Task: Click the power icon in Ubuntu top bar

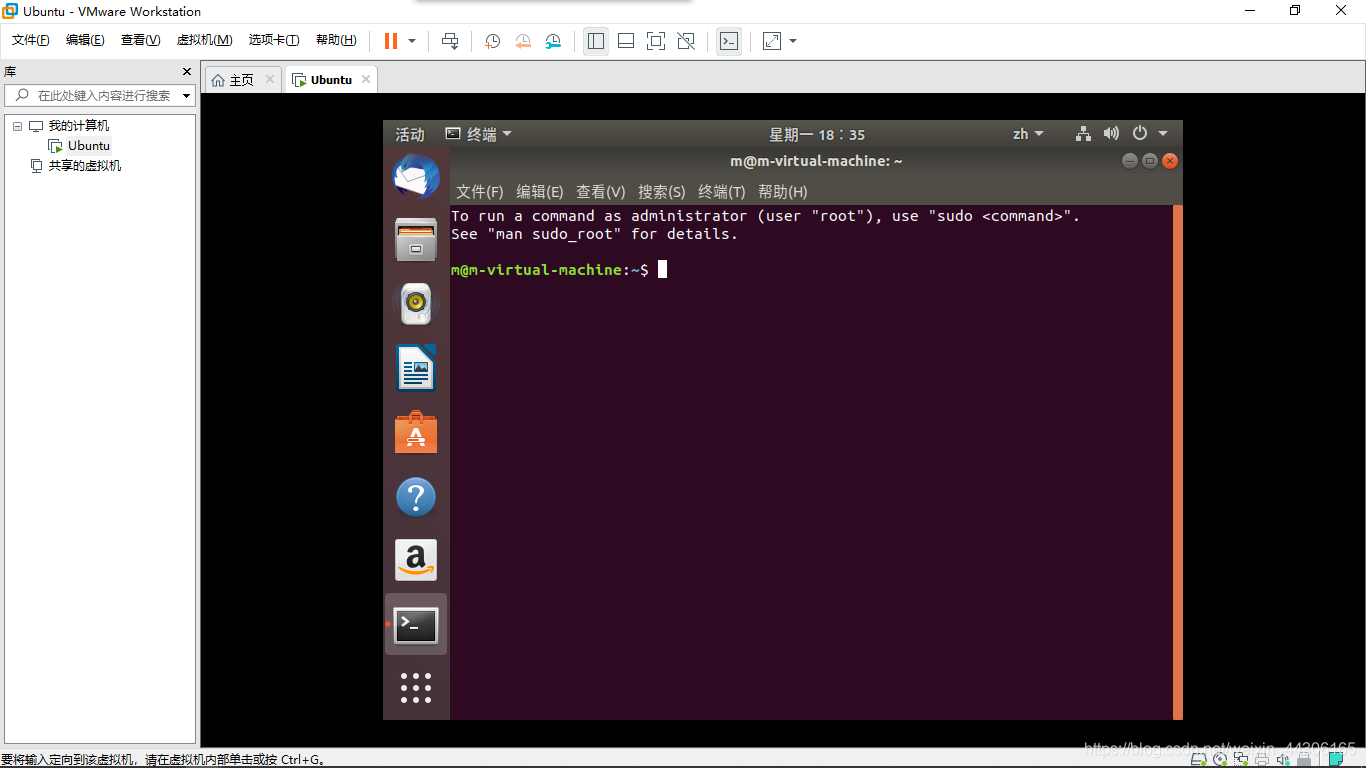Action: pyautogui.click(x=1140, y=133)
